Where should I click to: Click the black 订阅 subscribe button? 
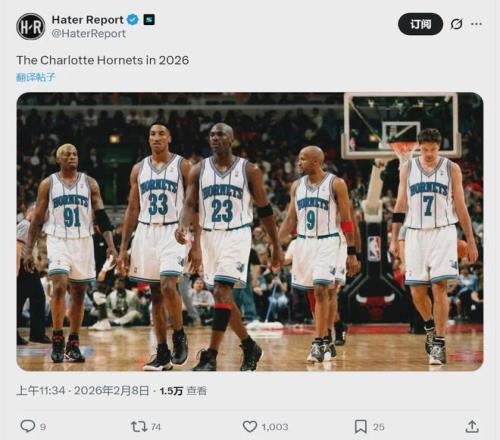420,24
